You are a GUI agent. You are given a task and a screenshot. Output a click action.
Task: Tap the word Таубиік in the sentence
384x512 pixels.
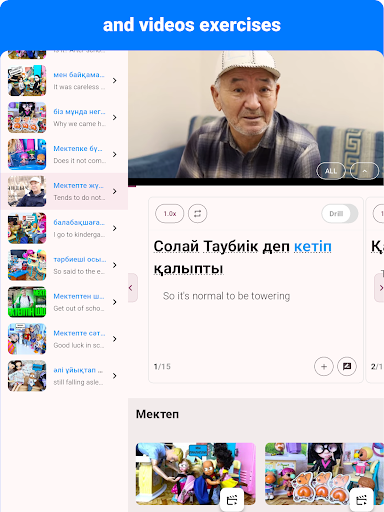pyautogui.click(x=231, y=247)
